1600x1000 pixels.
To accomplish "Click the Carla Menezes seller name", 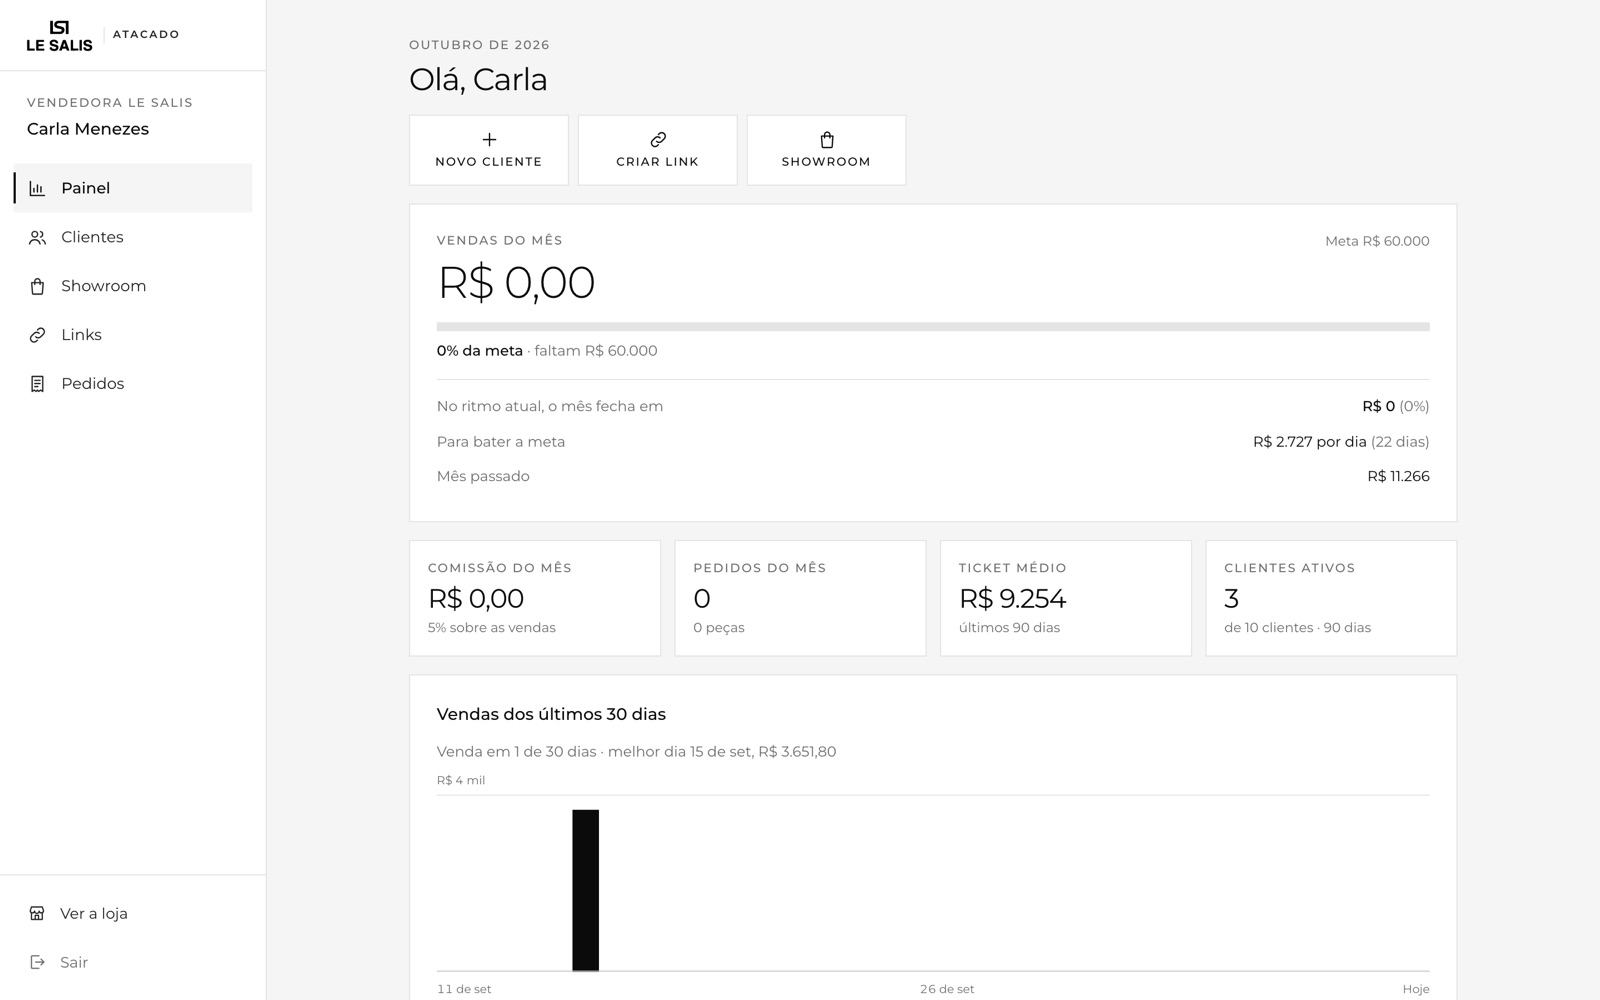I will pos(88,129).
